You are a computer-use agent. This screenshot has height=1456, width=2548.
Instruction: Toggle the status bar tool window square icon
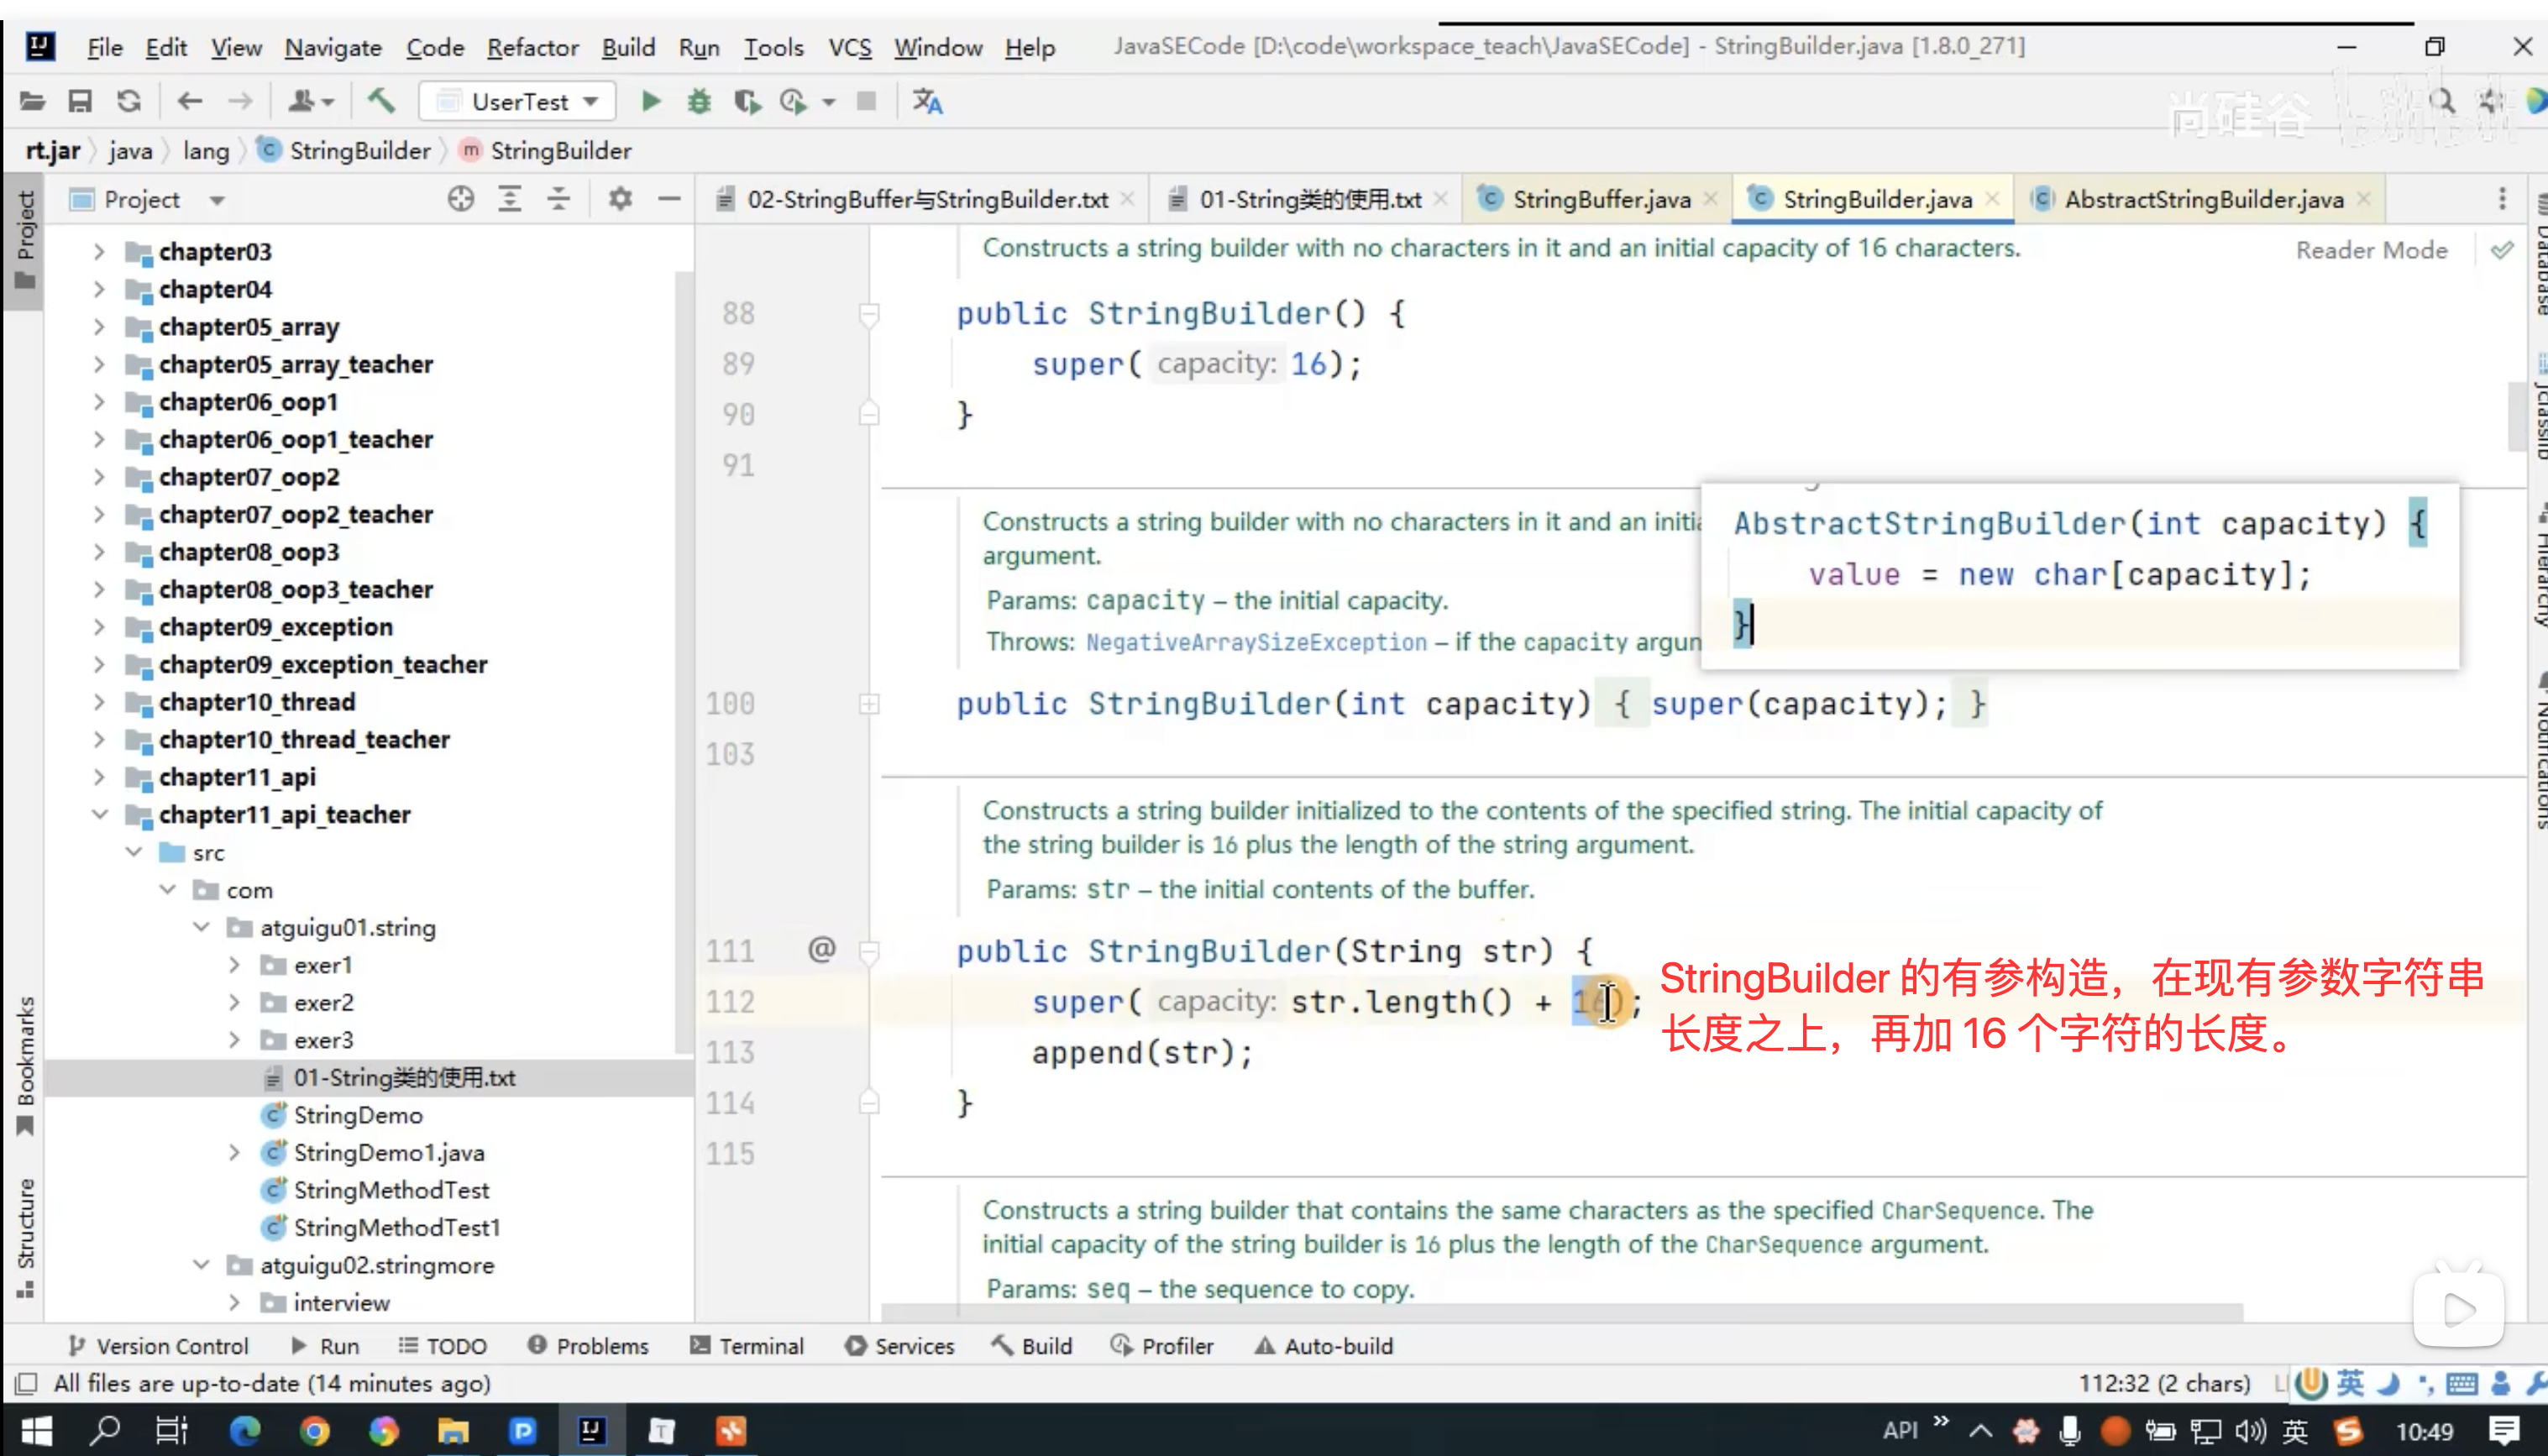[x=27, y=1384]
